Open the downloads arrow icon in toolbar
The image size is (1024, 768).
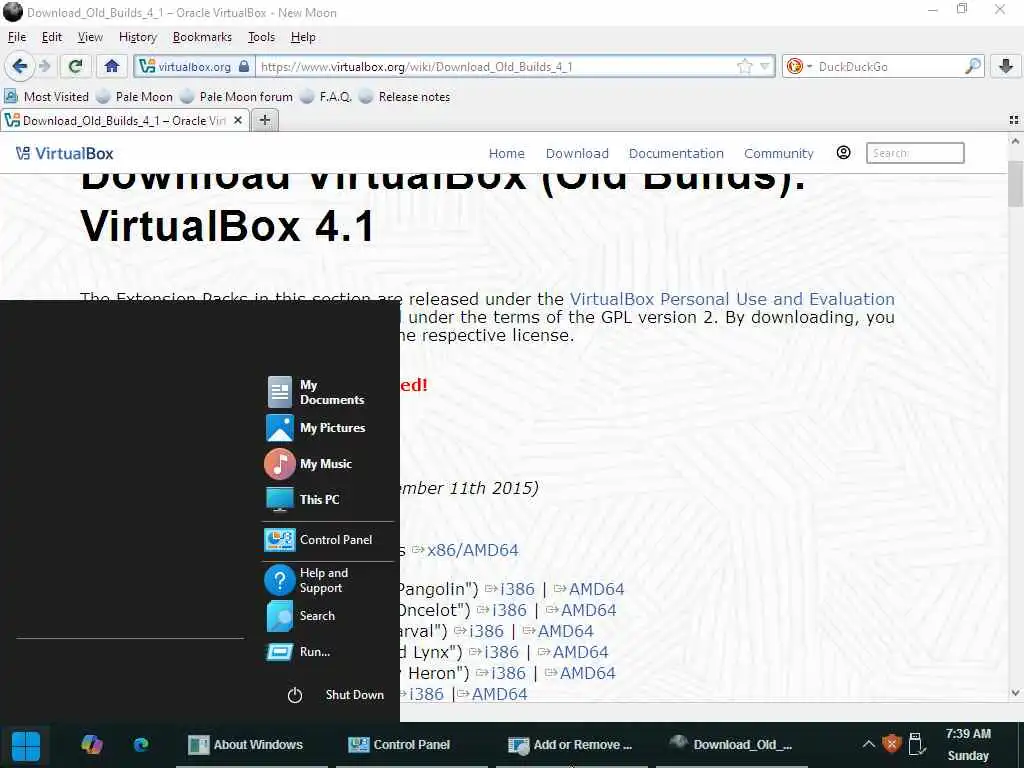pos(1006,66)
